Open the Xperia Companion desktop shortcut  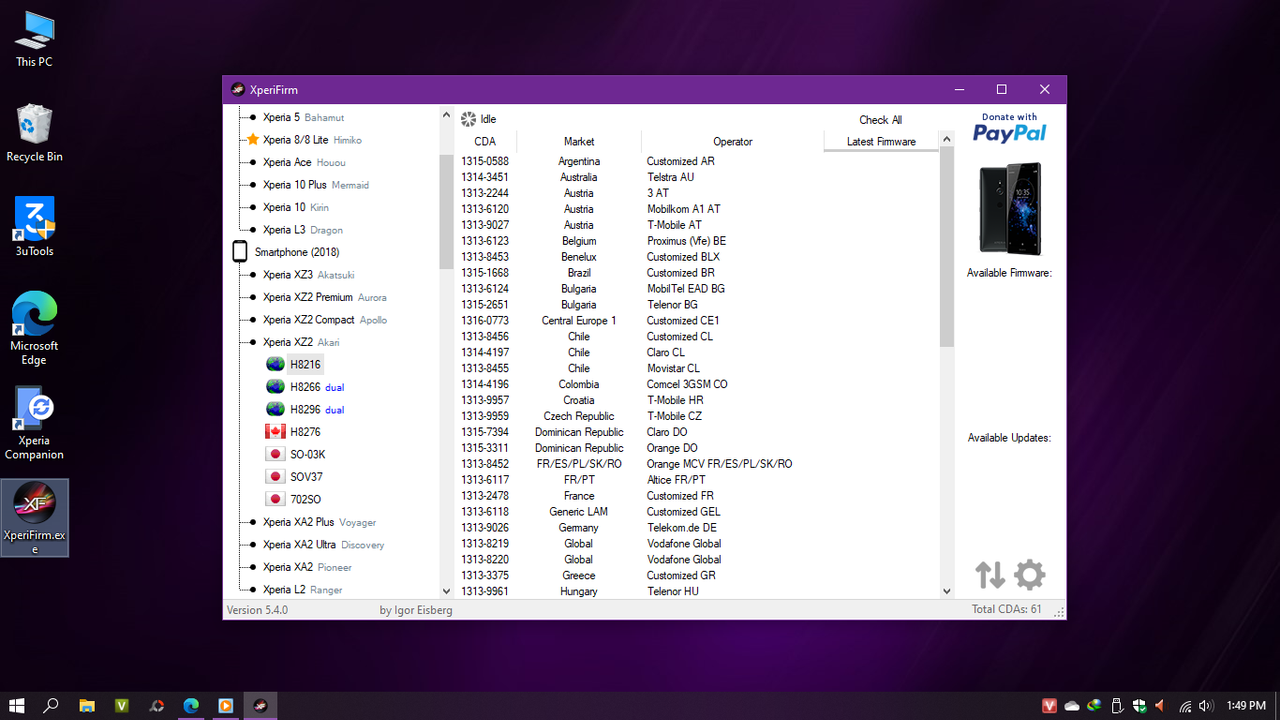34,423
